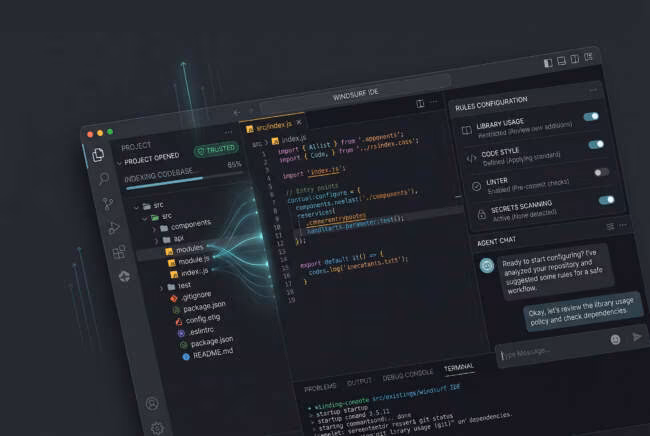
Task: Open the Accounts icon in activity bar
Action: coord(152,403)
